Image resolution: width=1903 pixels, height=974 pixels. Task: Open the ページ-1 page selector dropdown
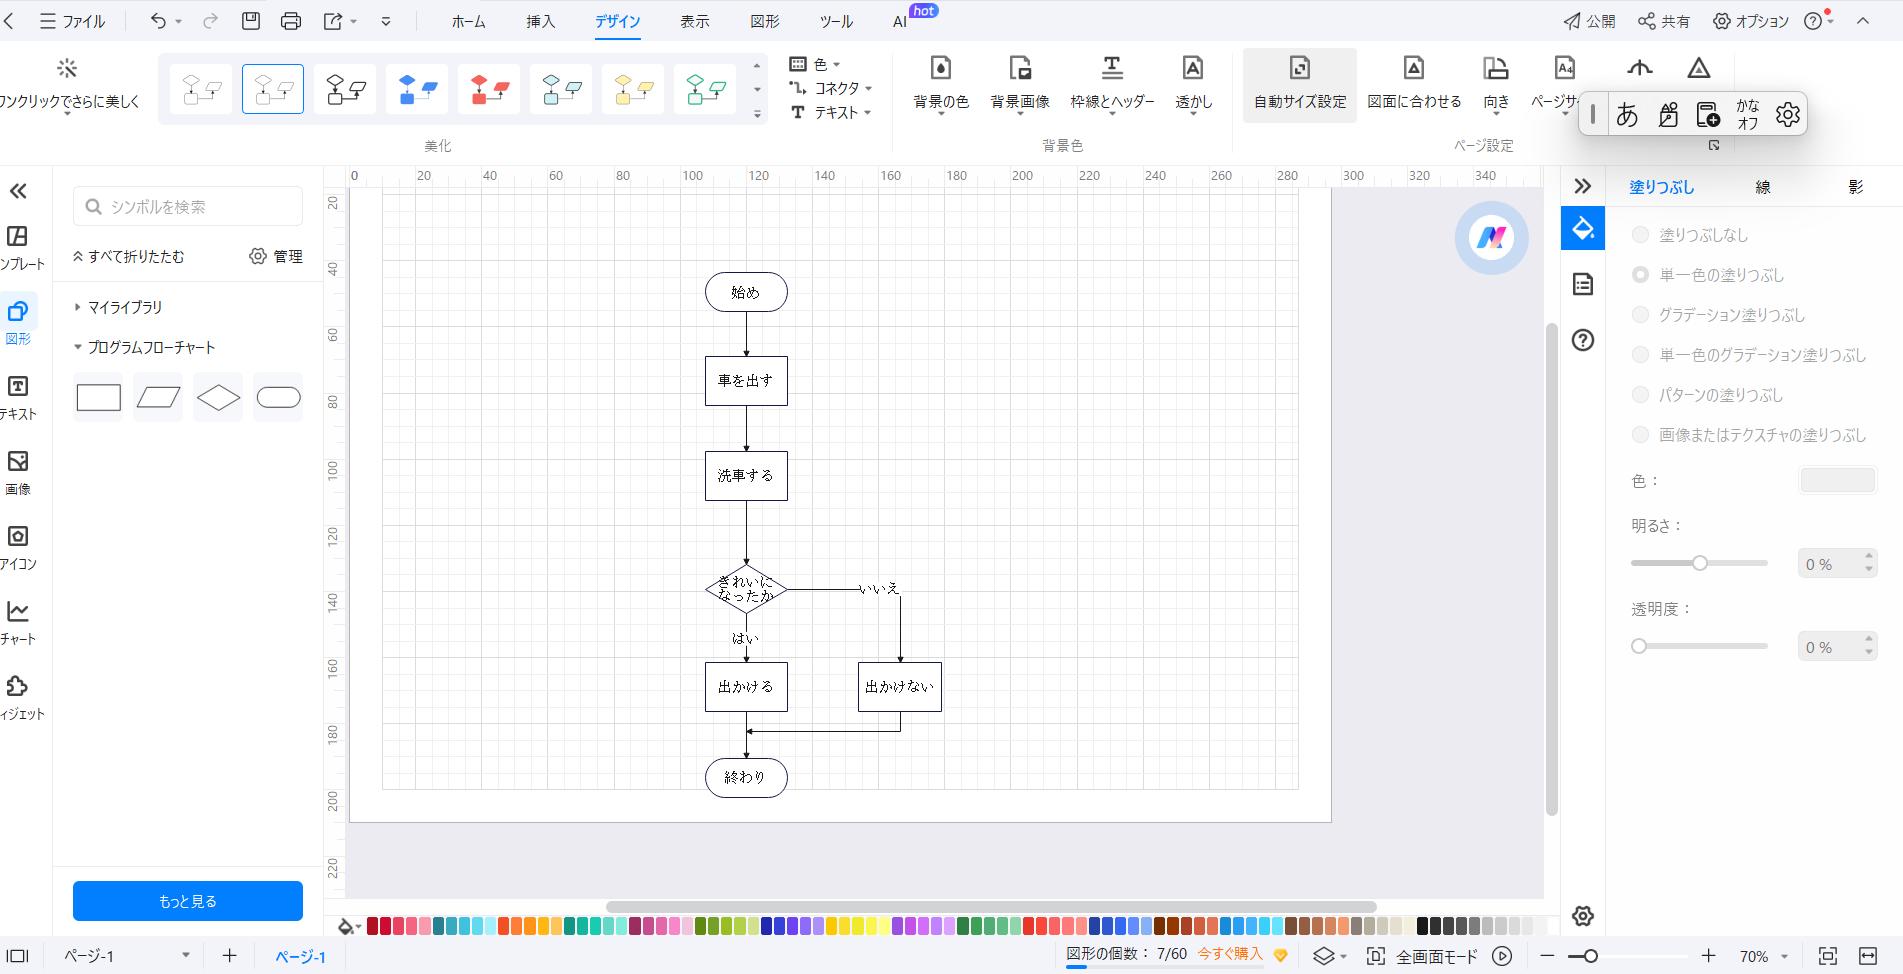[126, 956]
